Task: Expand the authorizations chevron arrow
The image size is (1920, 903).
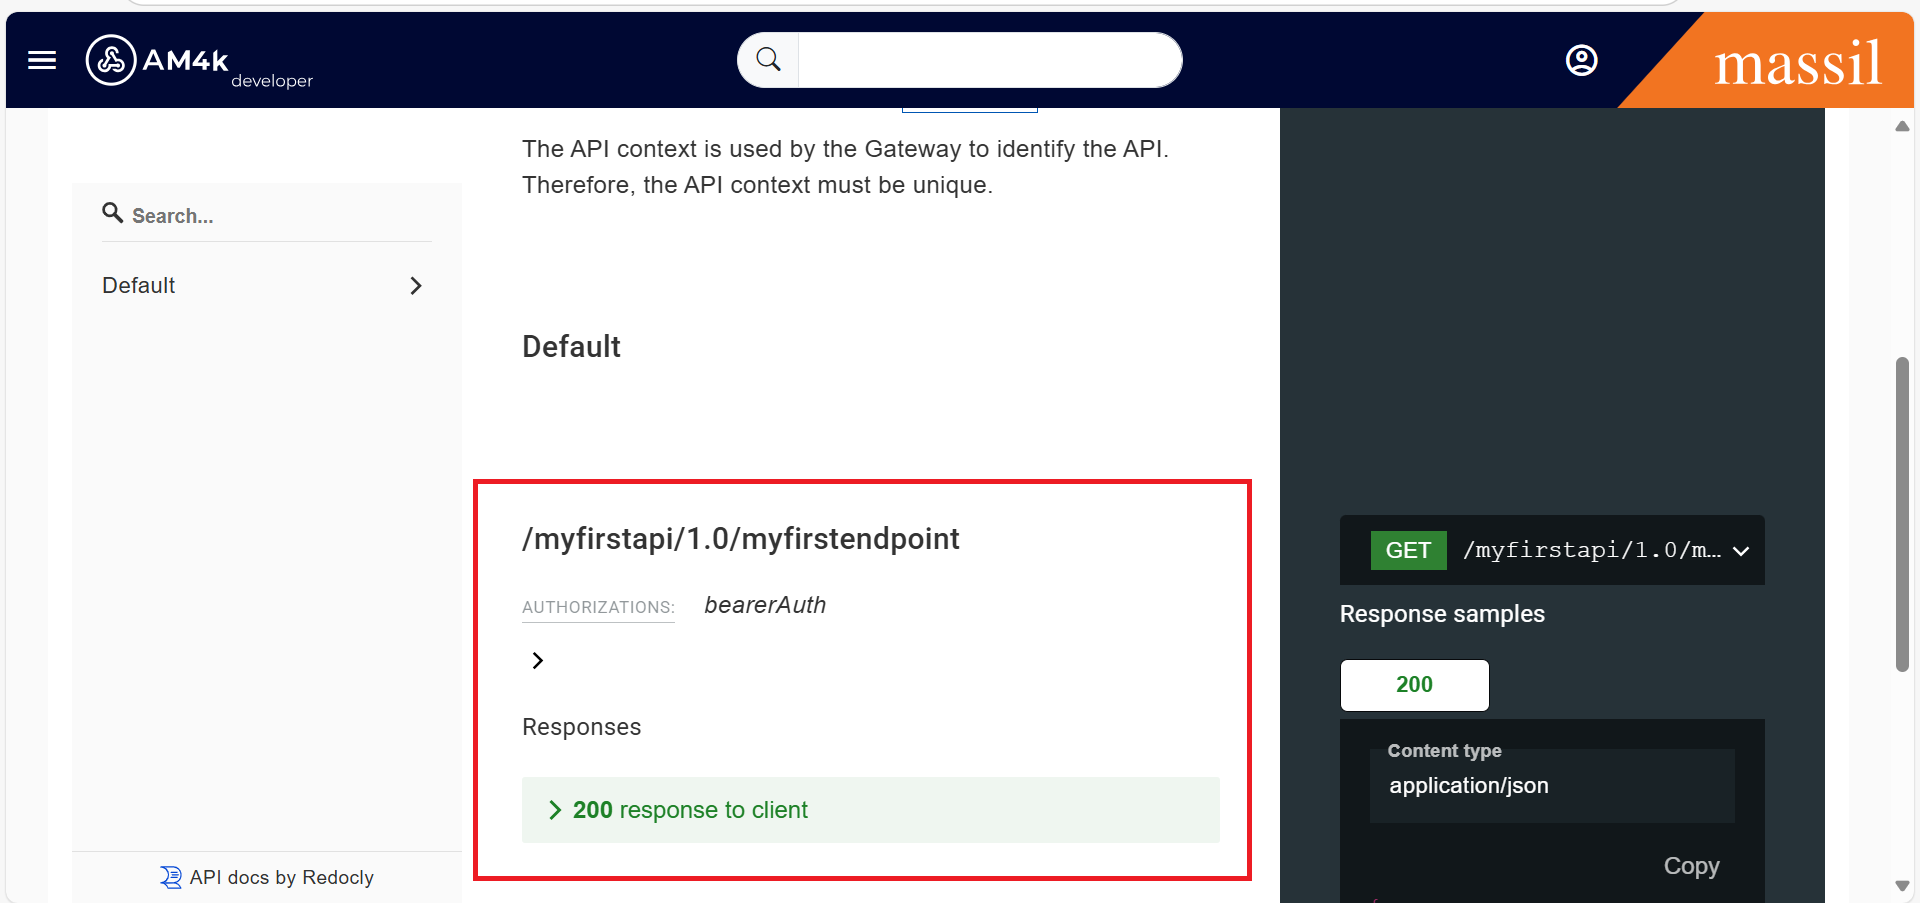Action: [538, 660]
